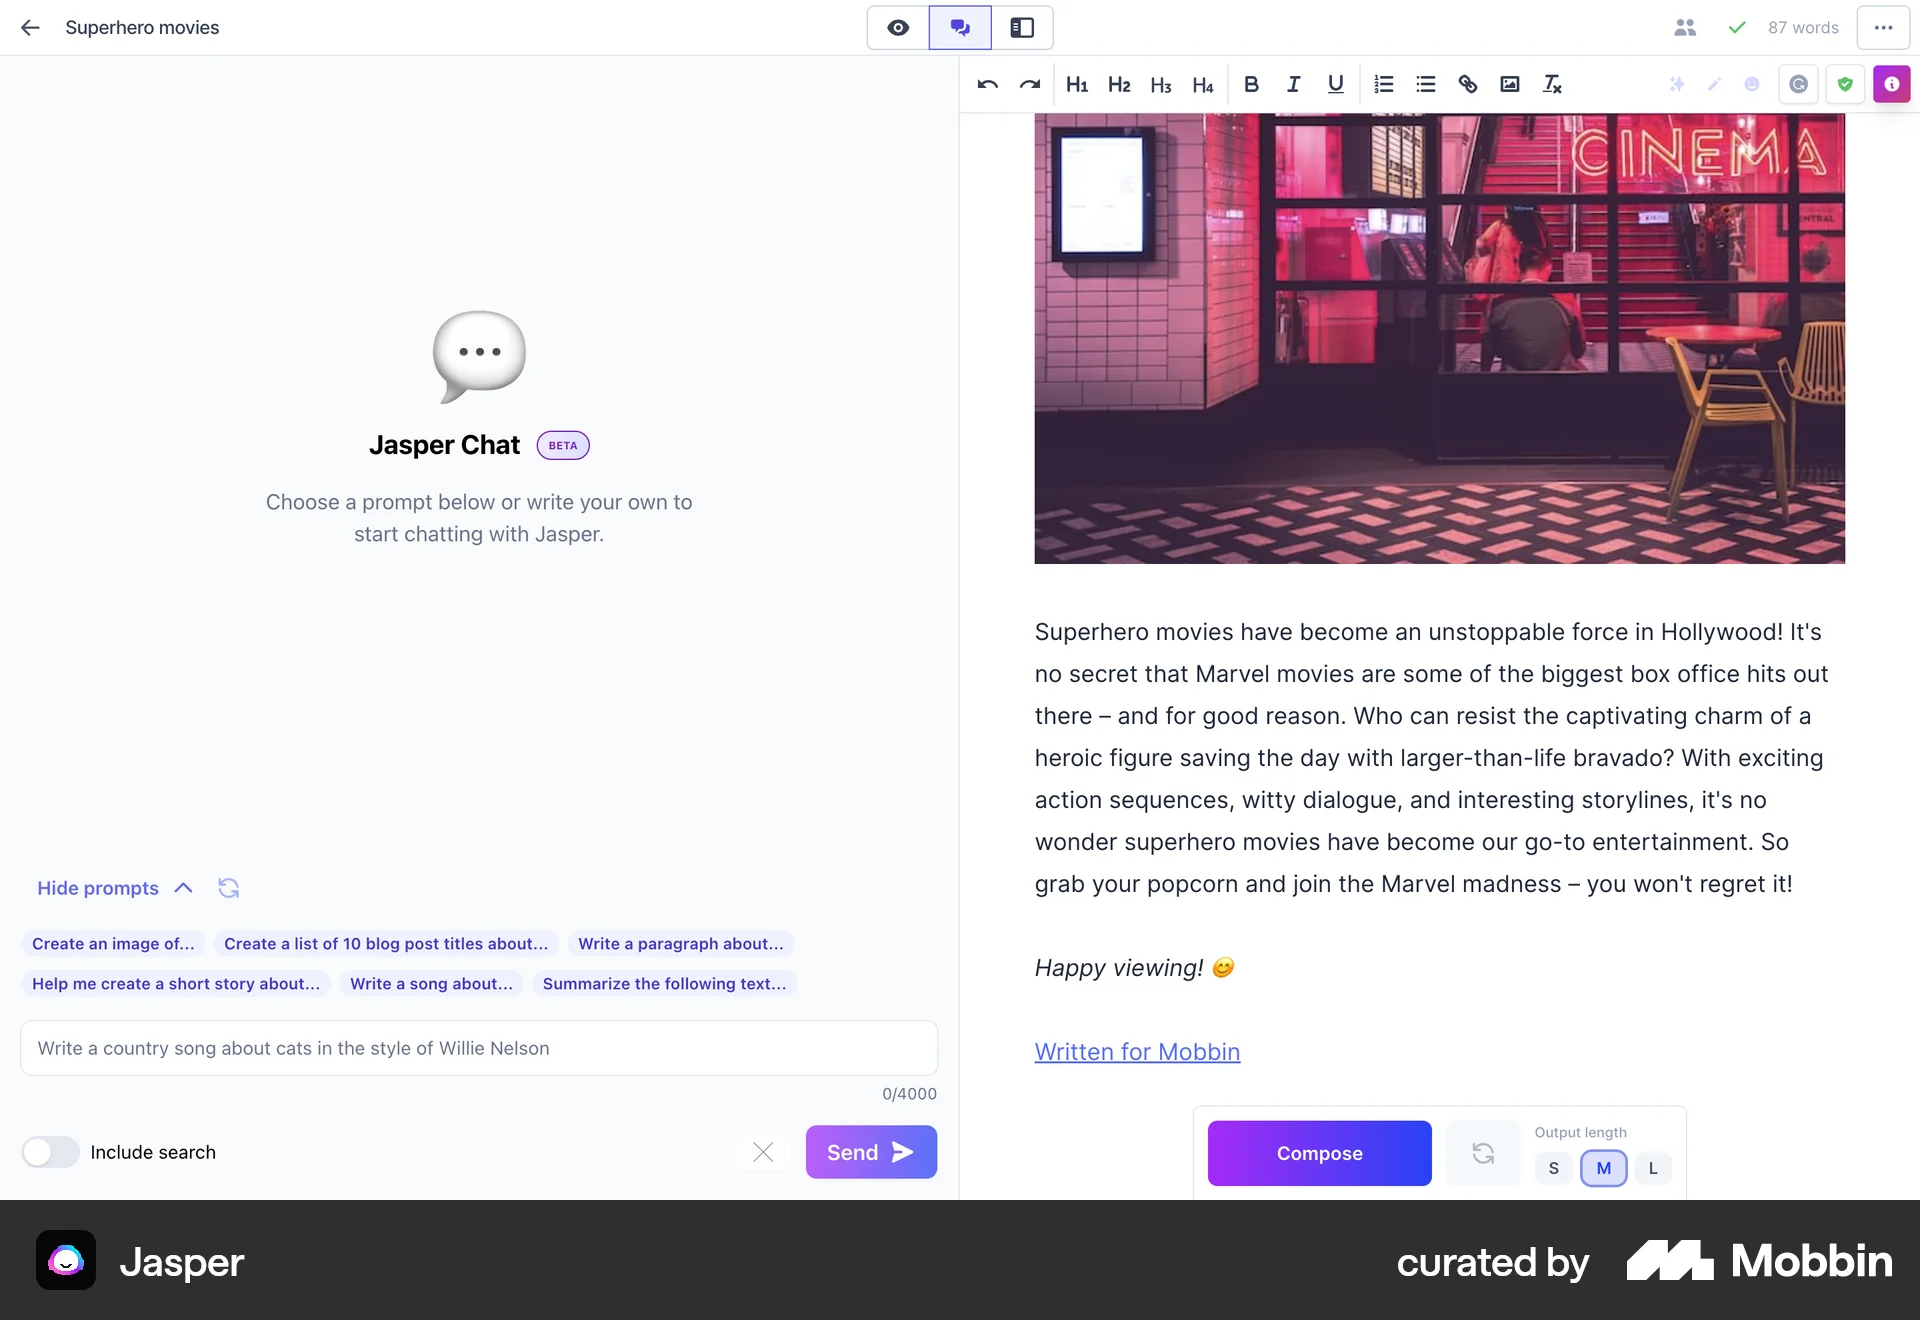Image resolution: width=1920 pixels, height=1320 pixels.
Task: Toggle italic formatting
Action: 1293,84
